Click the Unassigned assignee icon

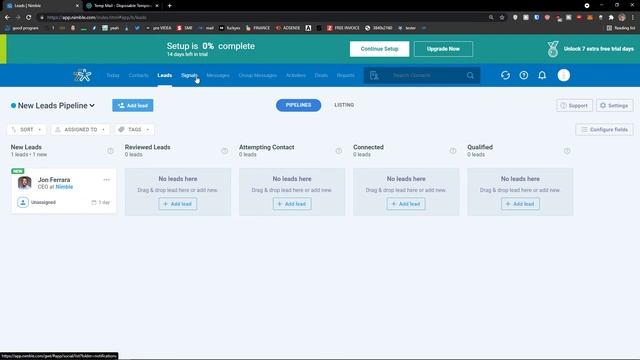click(x=23, y=202)
